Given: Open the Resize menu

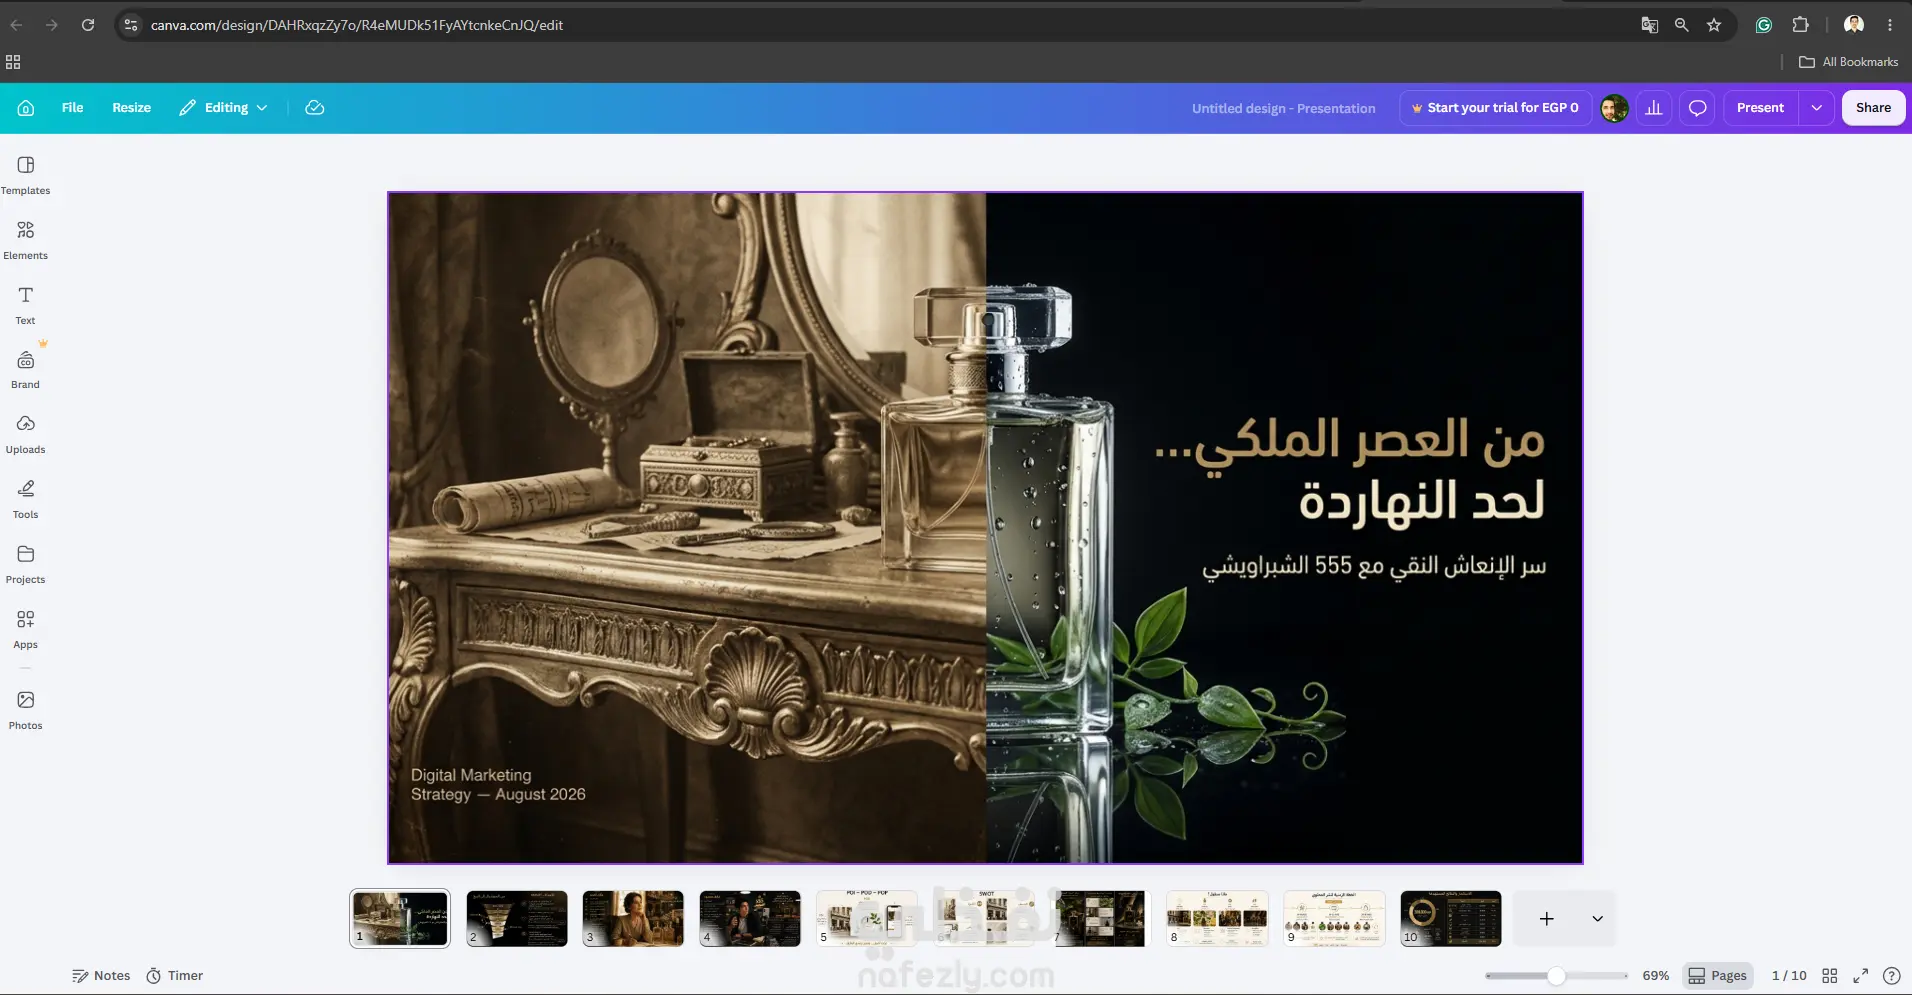Looking at the screenshot, I should tap(131, 108).
